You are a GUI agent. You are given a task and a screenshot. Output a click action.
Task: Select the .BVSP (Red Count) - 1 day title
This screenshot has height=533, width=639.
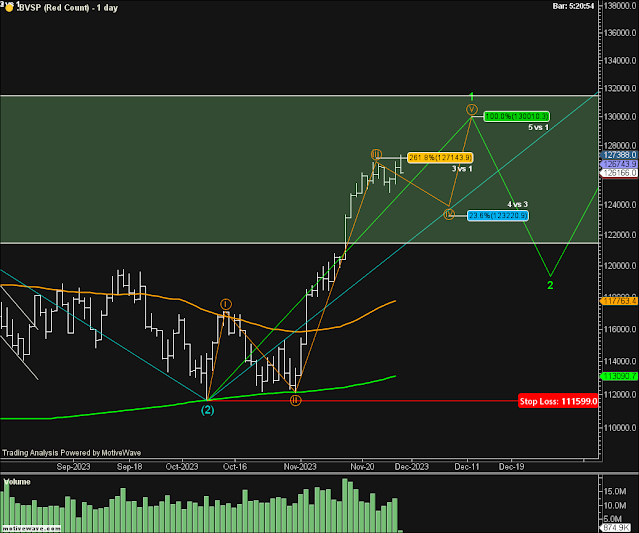67,8
